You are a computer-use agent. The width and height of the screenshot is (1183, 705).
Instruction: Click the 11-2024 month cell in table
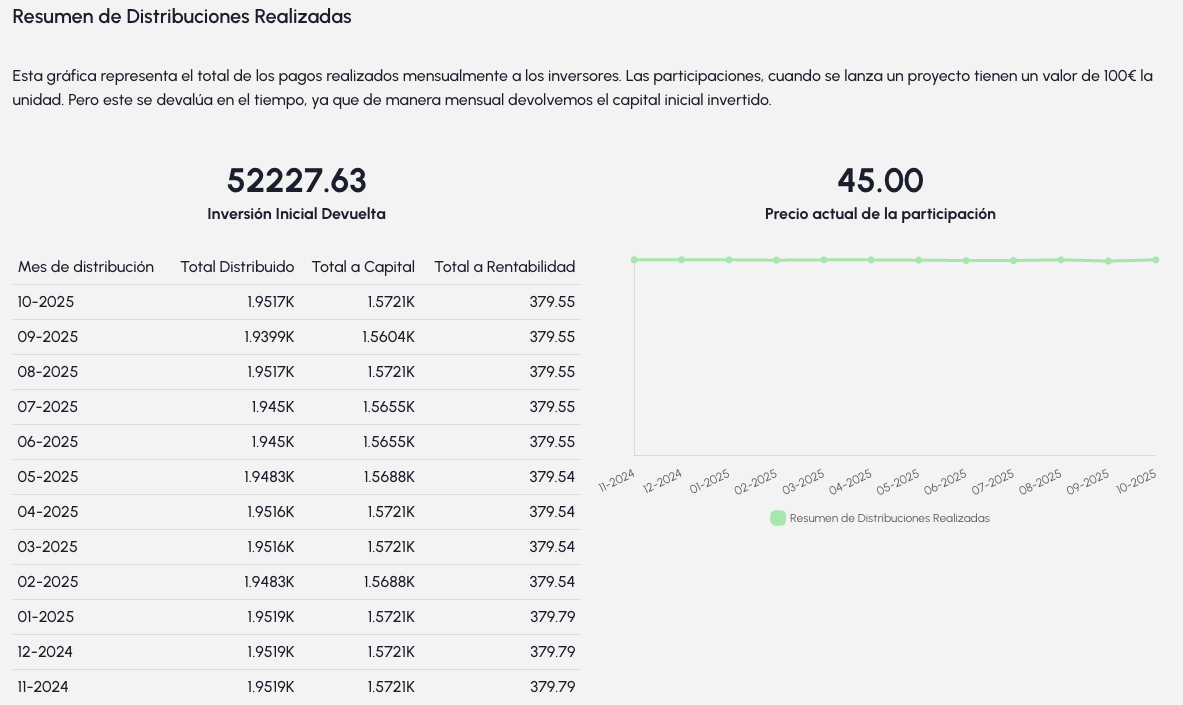43,687
